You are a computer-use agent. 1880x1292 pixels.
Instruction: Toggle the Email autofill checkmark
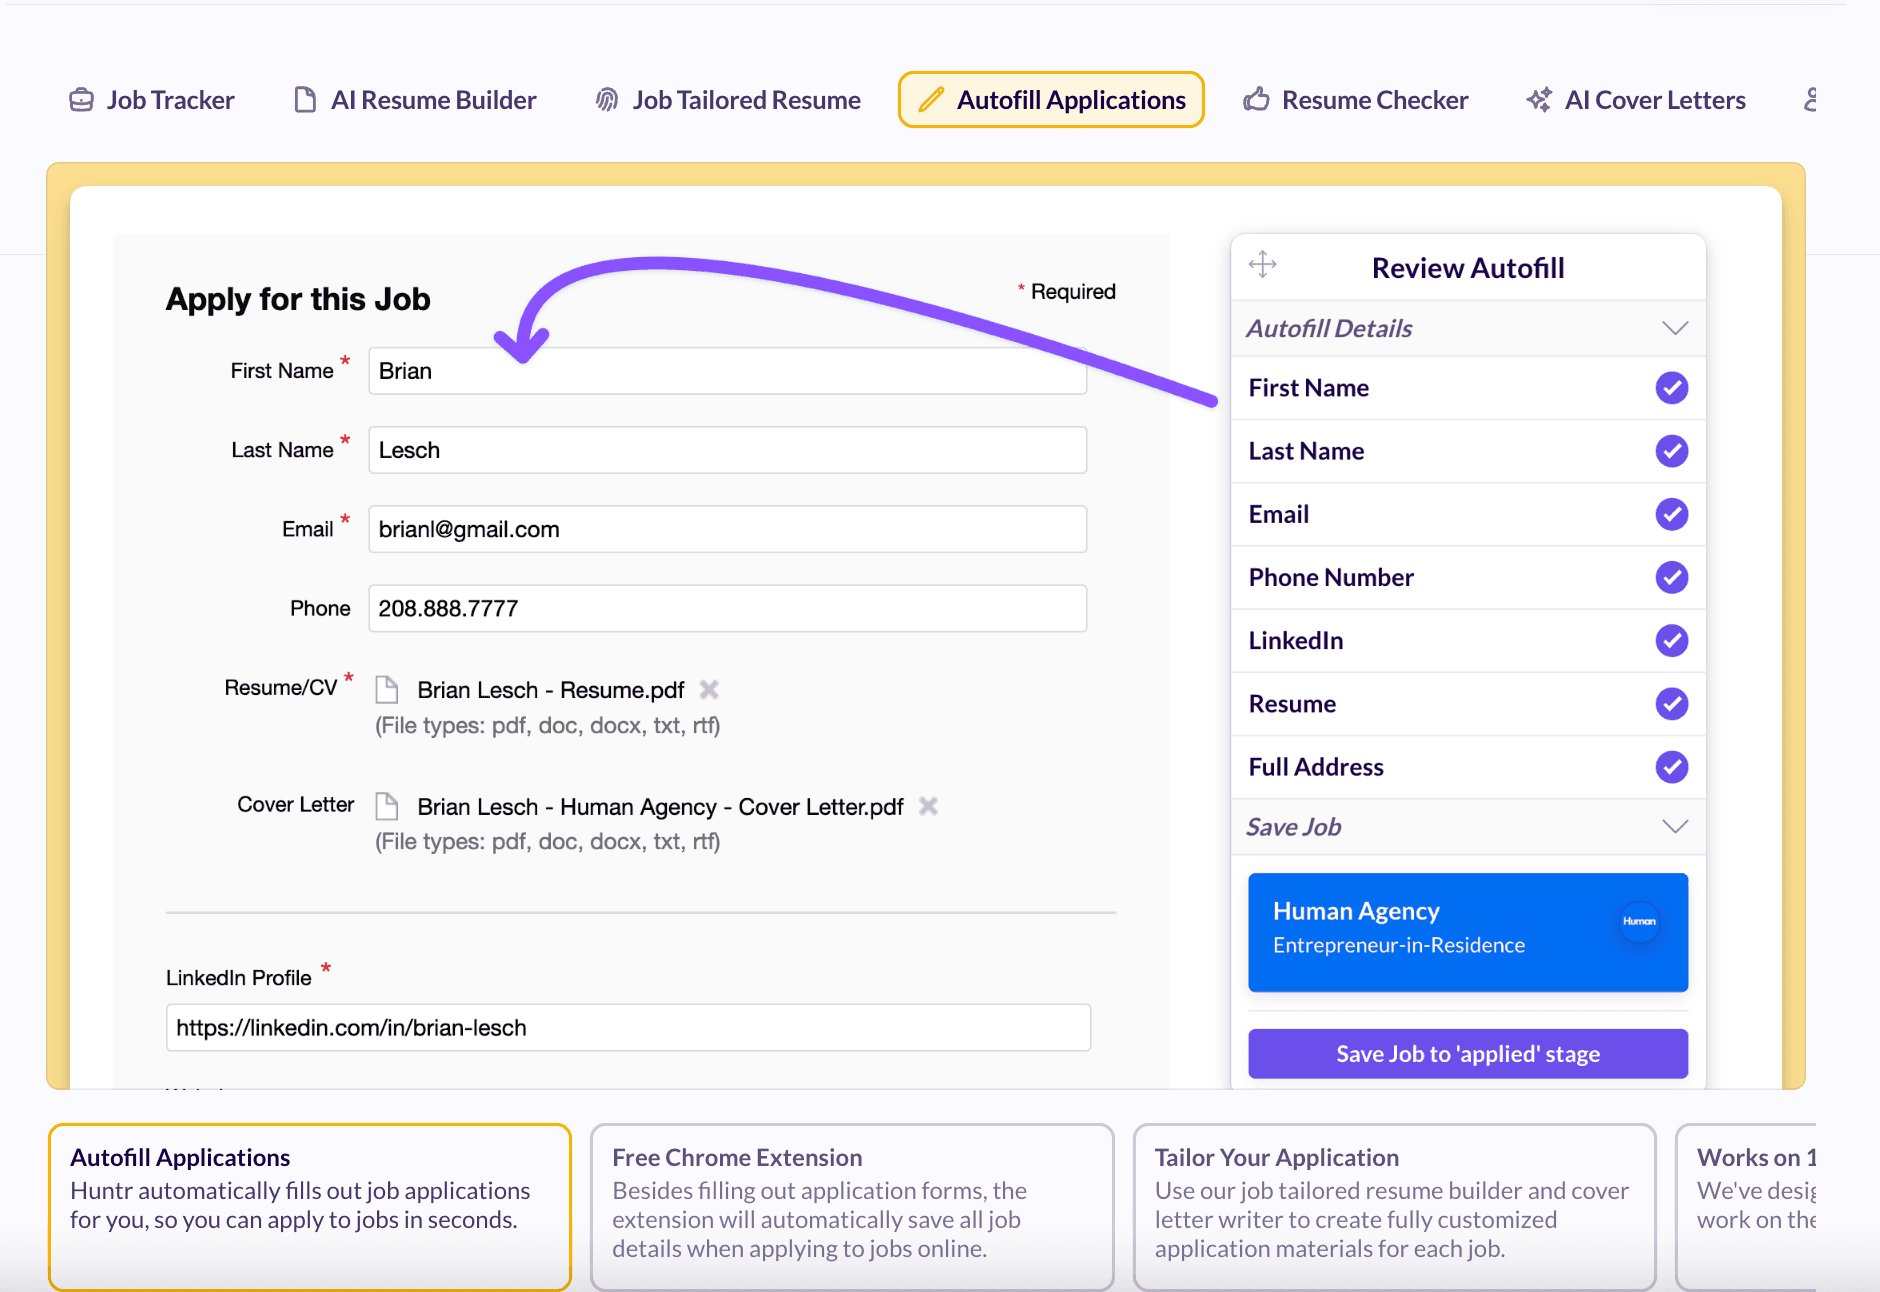click(1671, 514)
